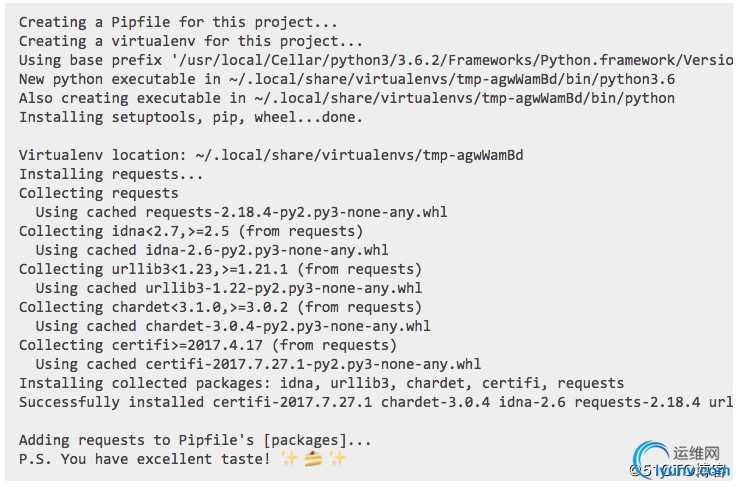Click 'Installing setuptools, pip, wheel...done.' line
The image size is (736, 487).
click(x=191, y=117)
